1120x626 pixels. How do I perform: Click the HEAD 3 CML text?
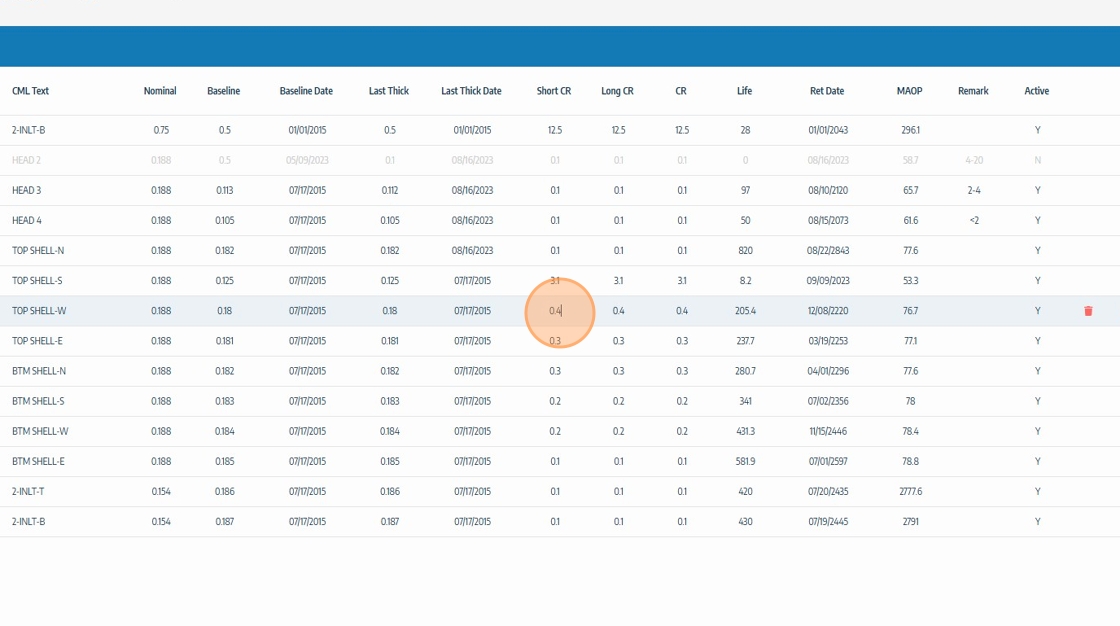[26, 190]
